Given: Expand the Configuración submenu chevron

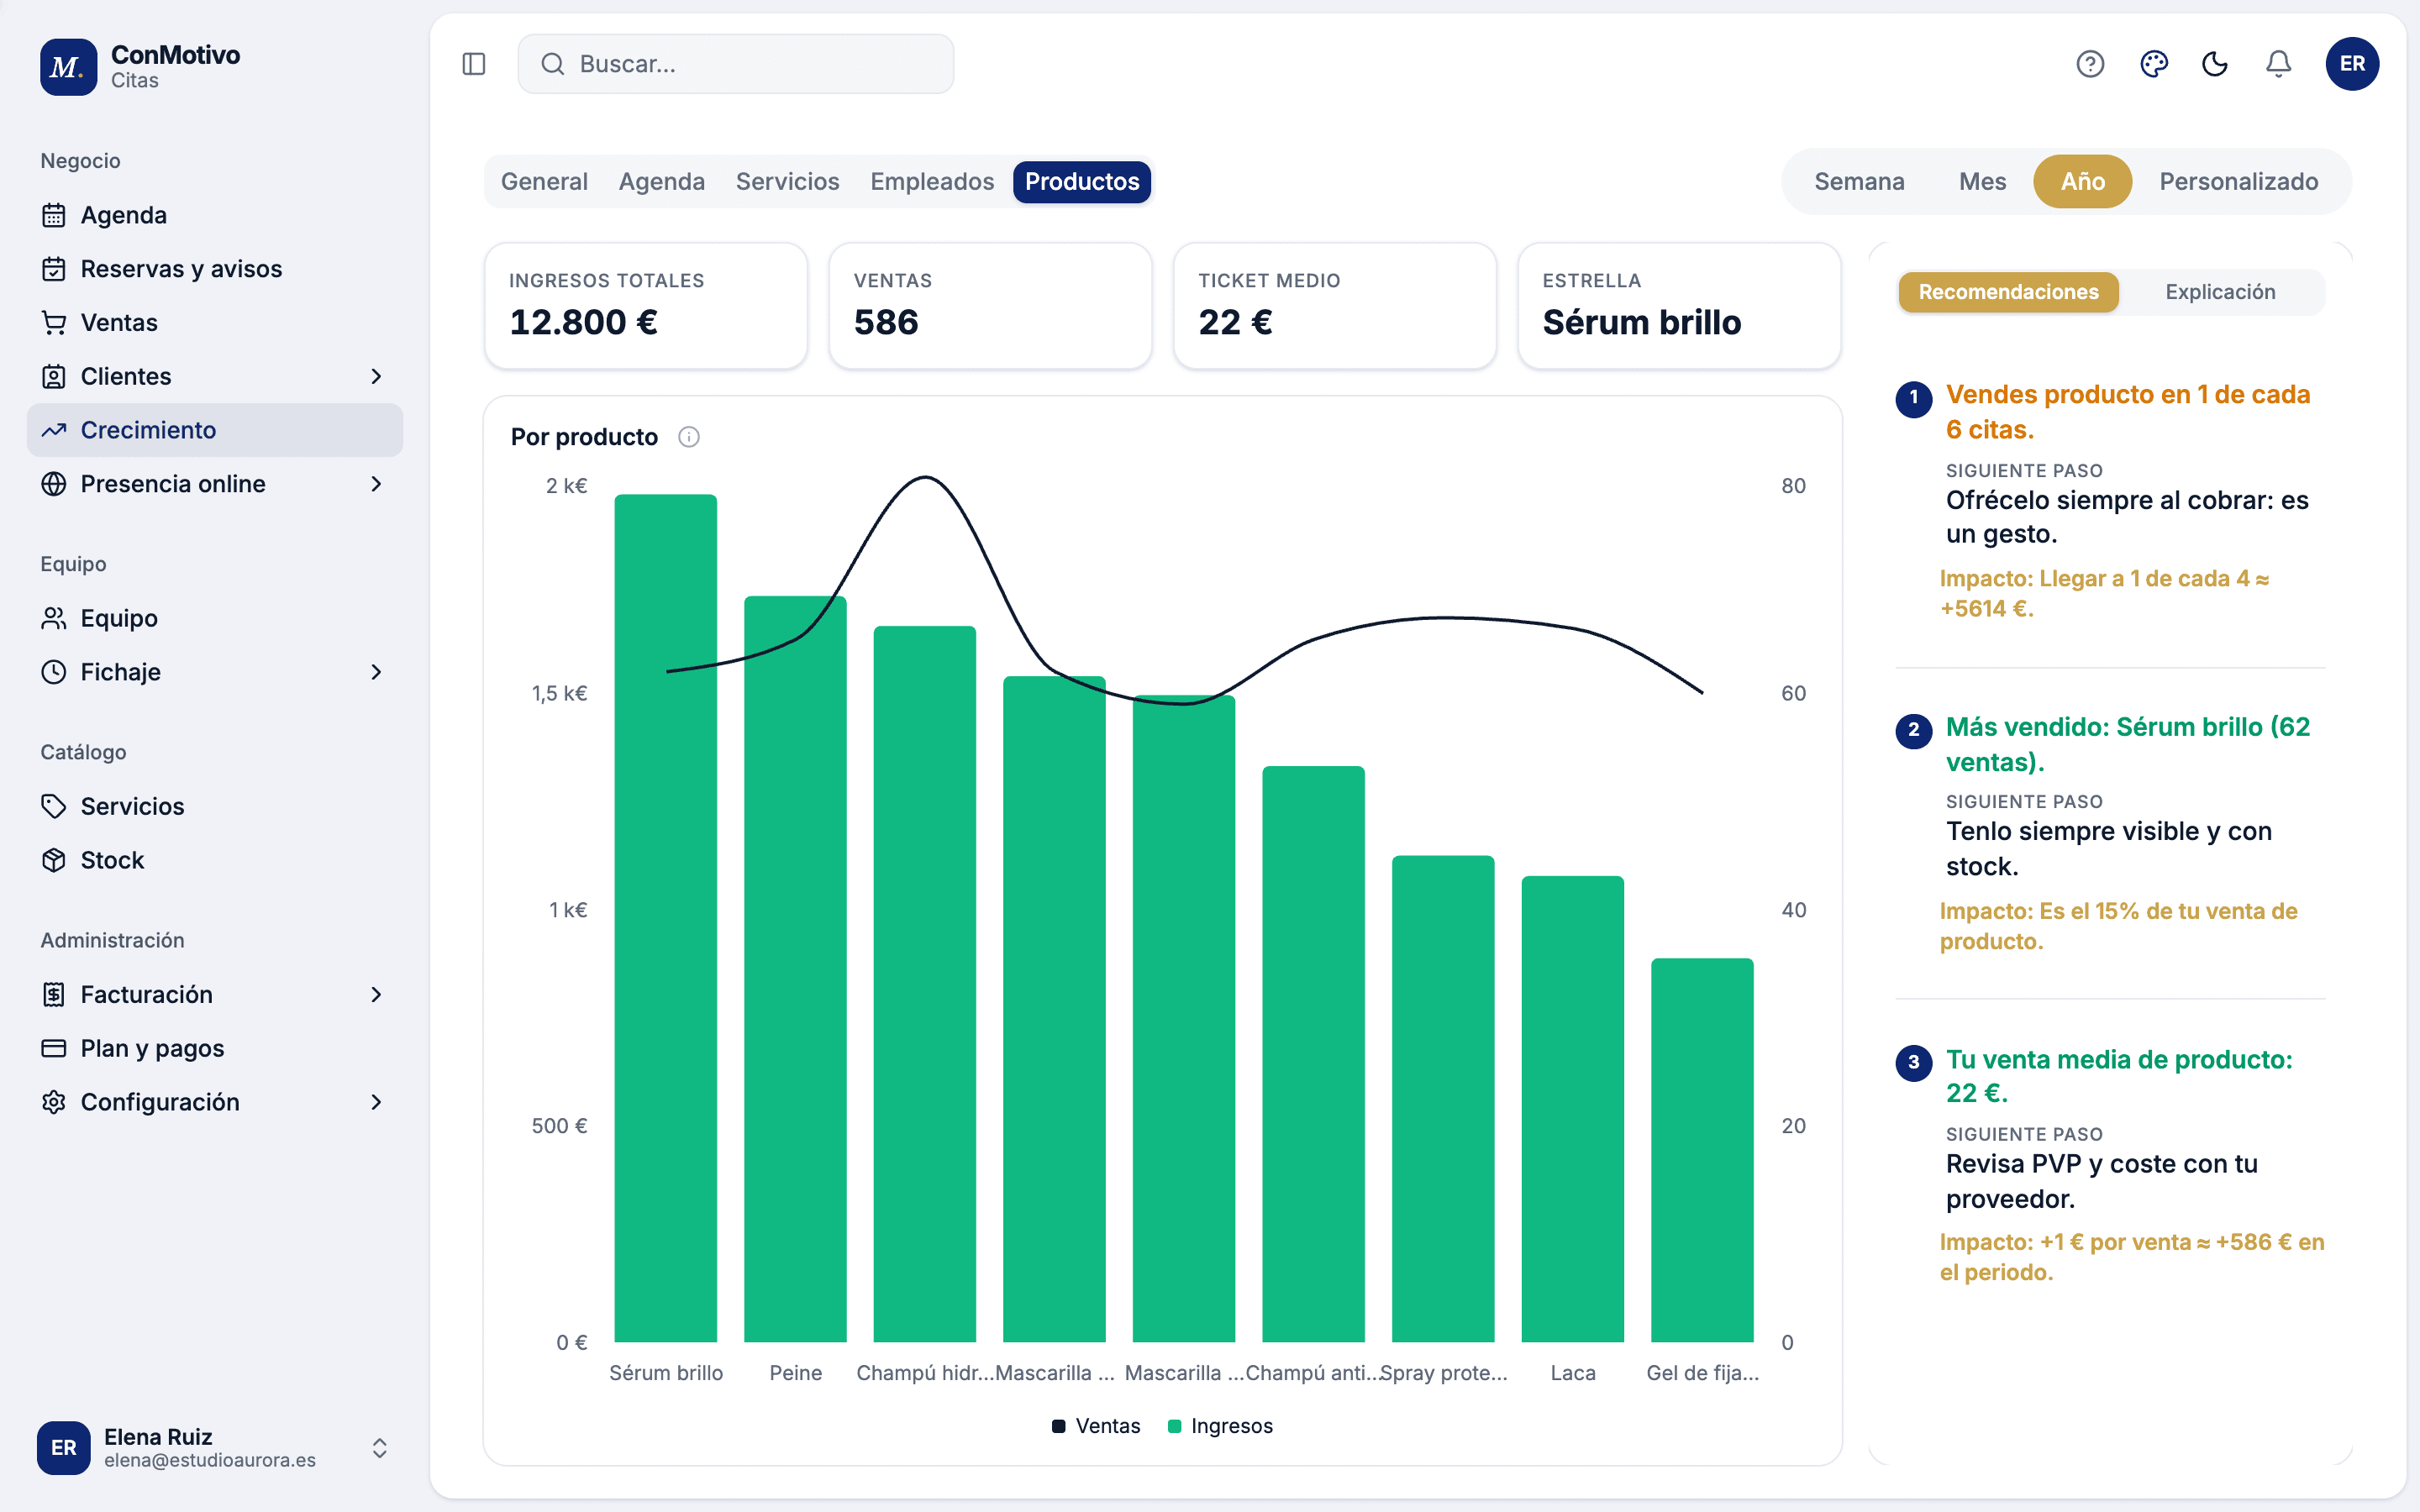Looking at the screenshot, I should pos(376,1102).
